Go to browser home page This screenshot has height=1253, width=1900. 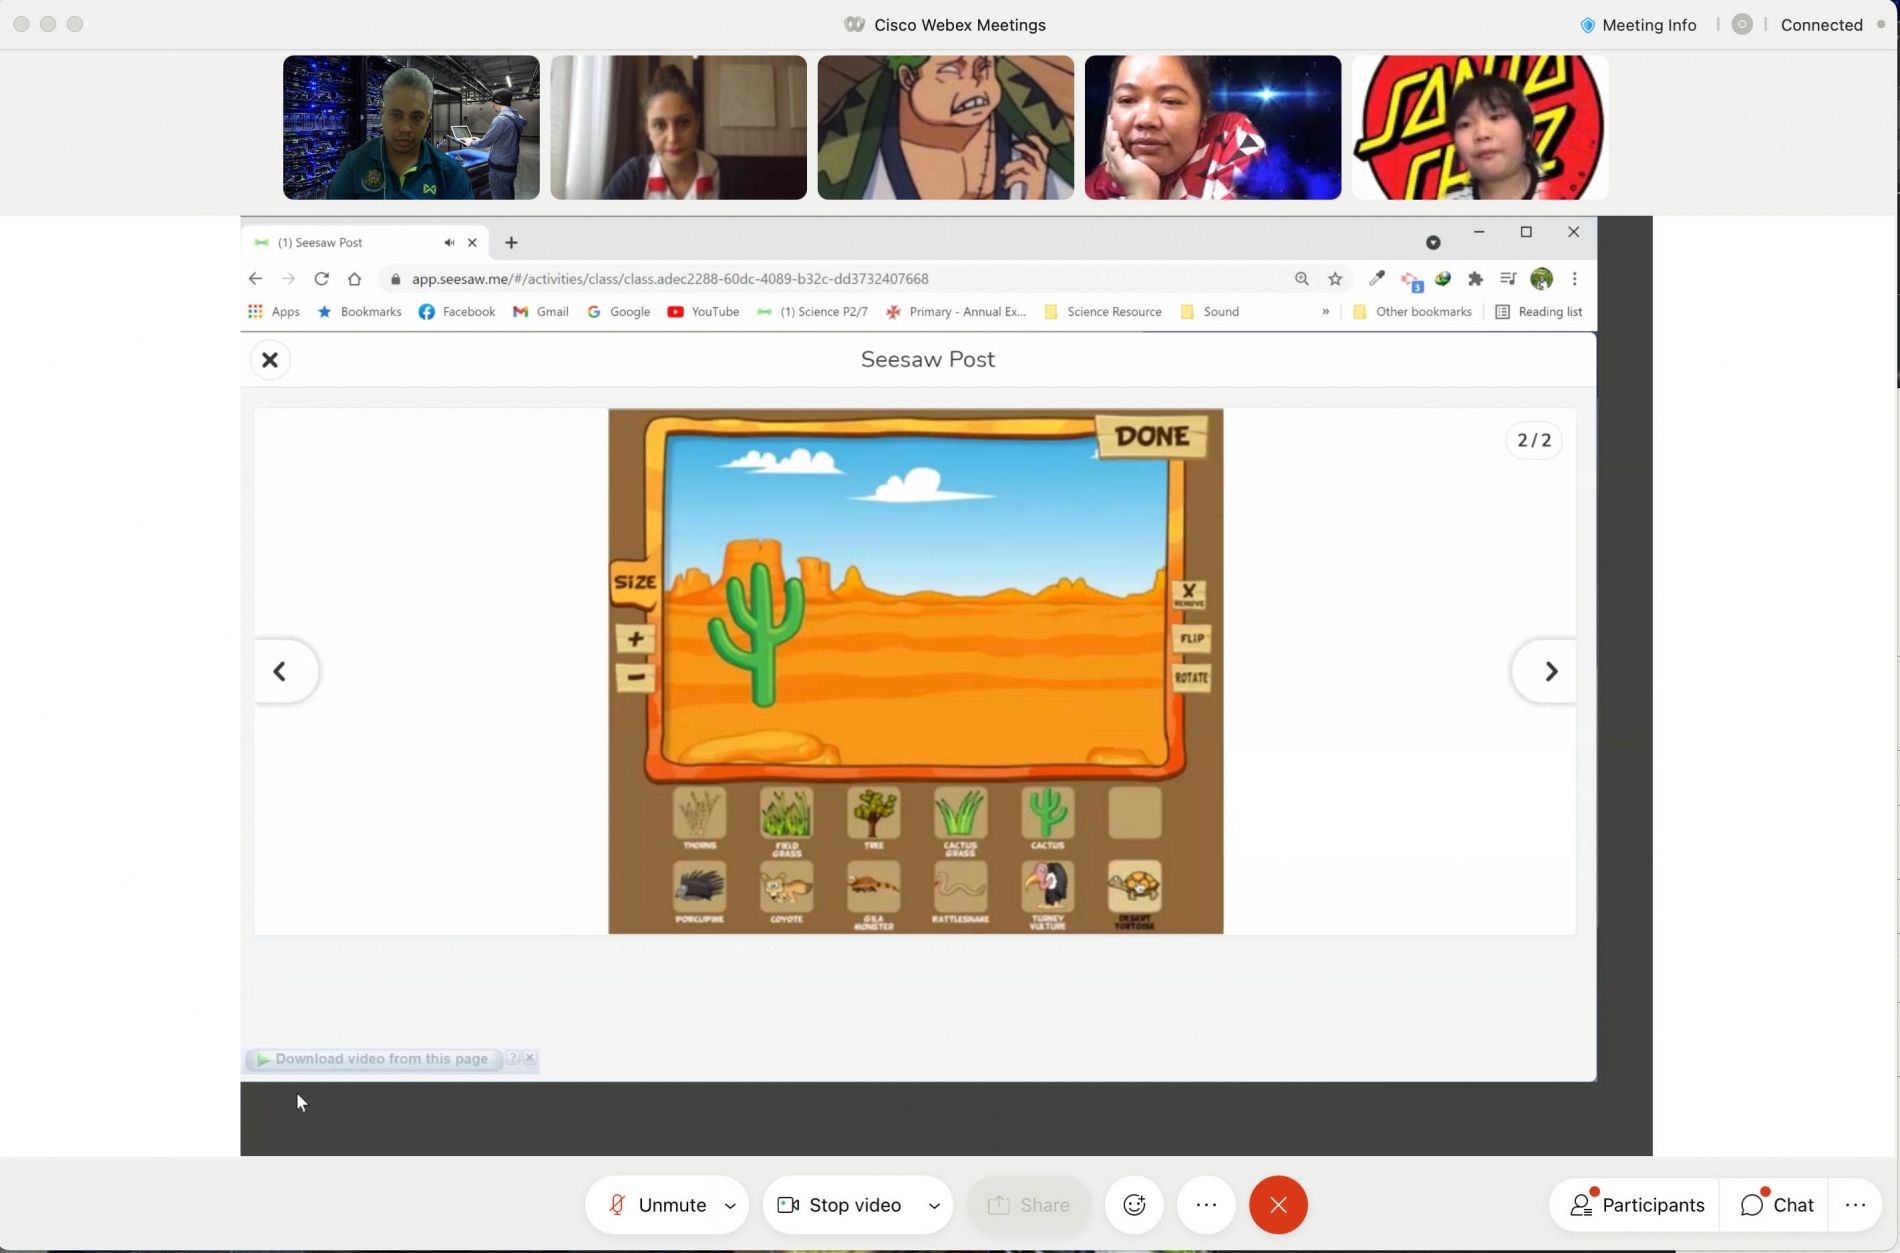click(354, 279)
